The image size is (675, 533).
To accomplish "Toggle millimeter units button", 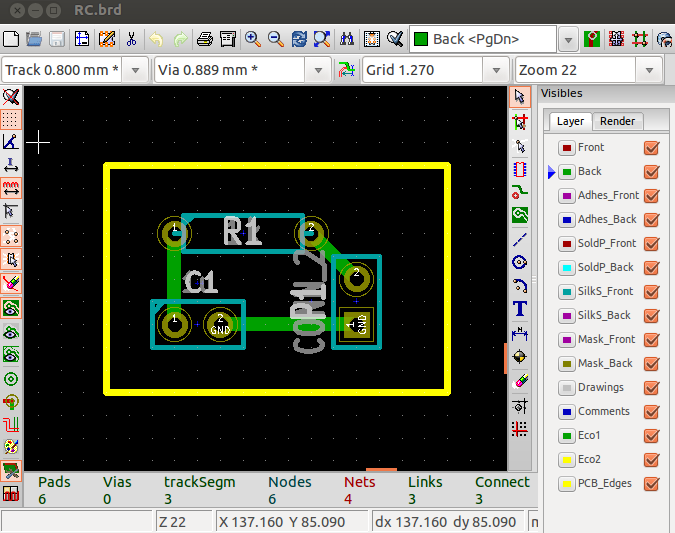I will tap(11, 188).
